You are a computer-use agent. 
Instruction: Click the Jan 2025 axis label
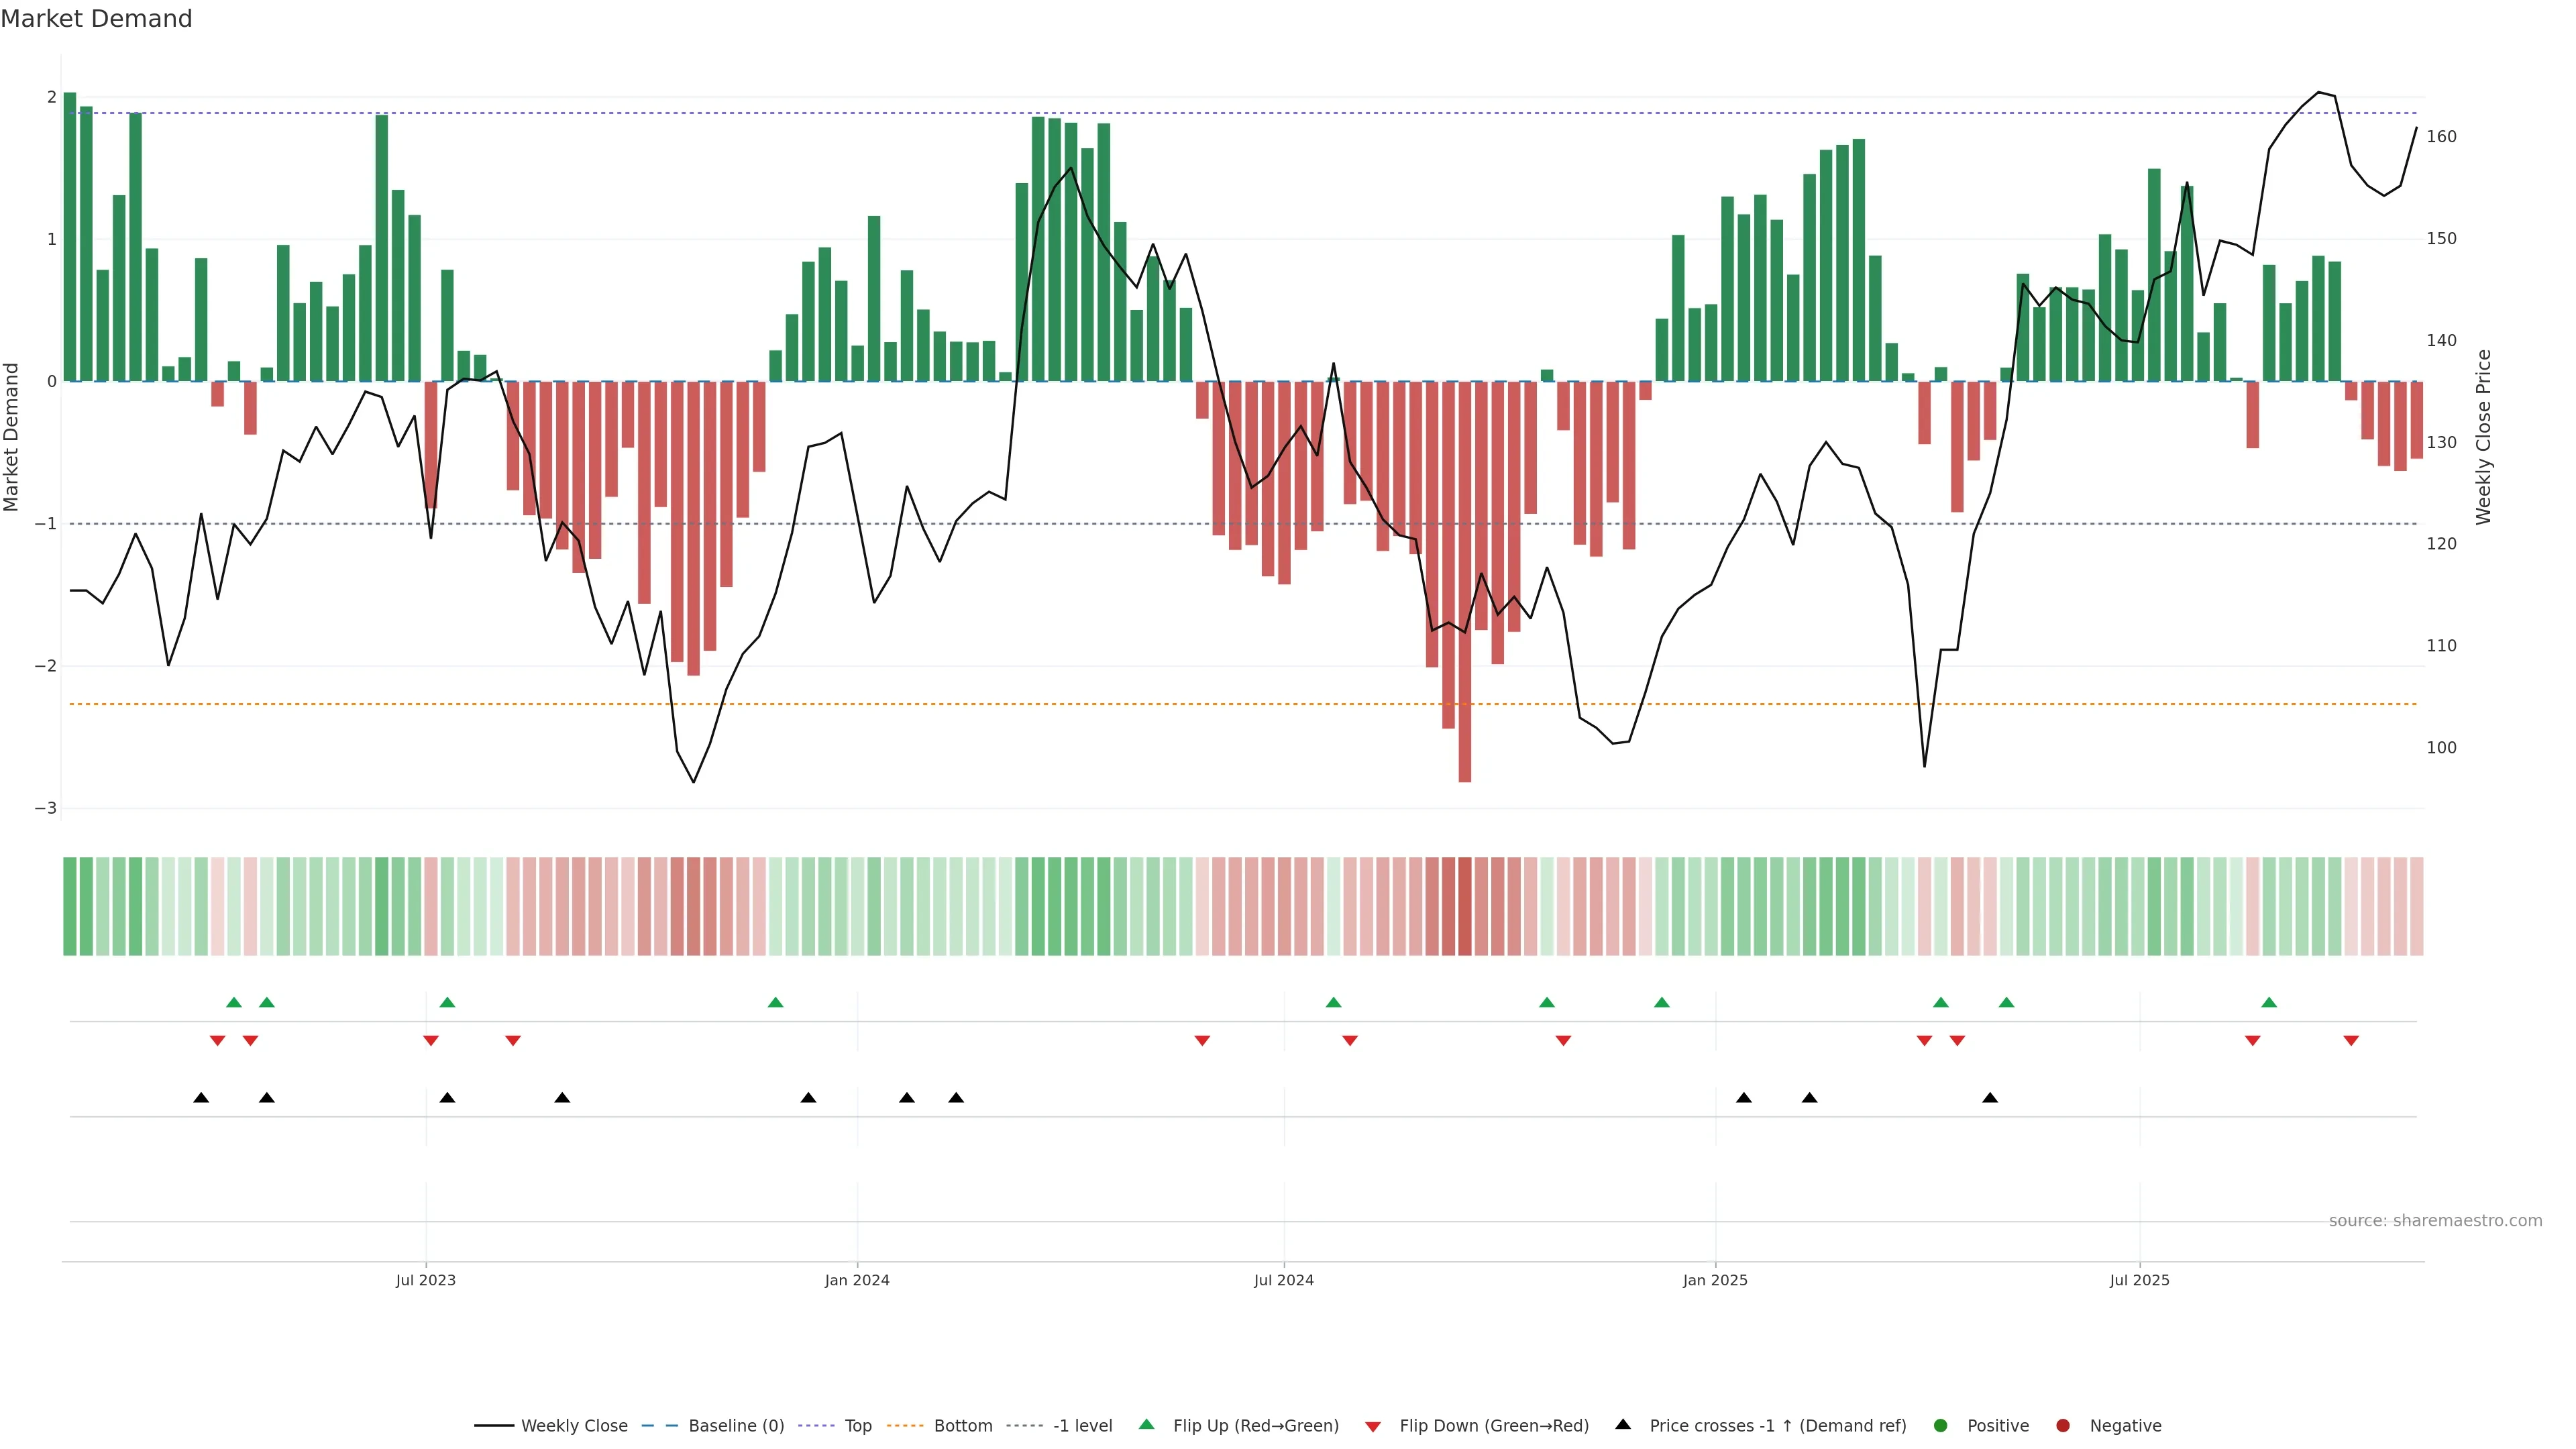pos(1715,1280)
